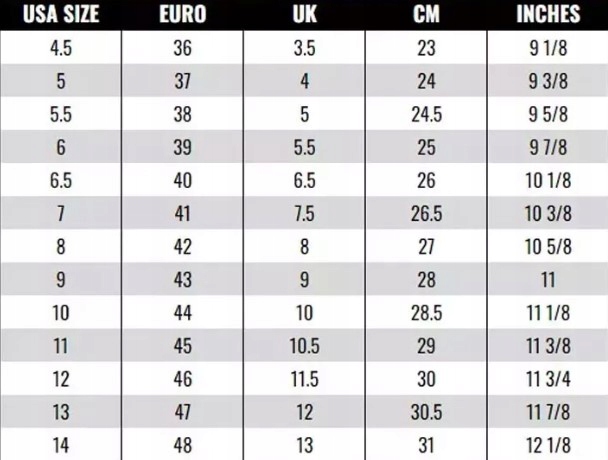Image resolution: width=608 pixels, height=460 pixels.
Task: Select the UK size 10.5 cell
Action: click(x=304, y=346)
